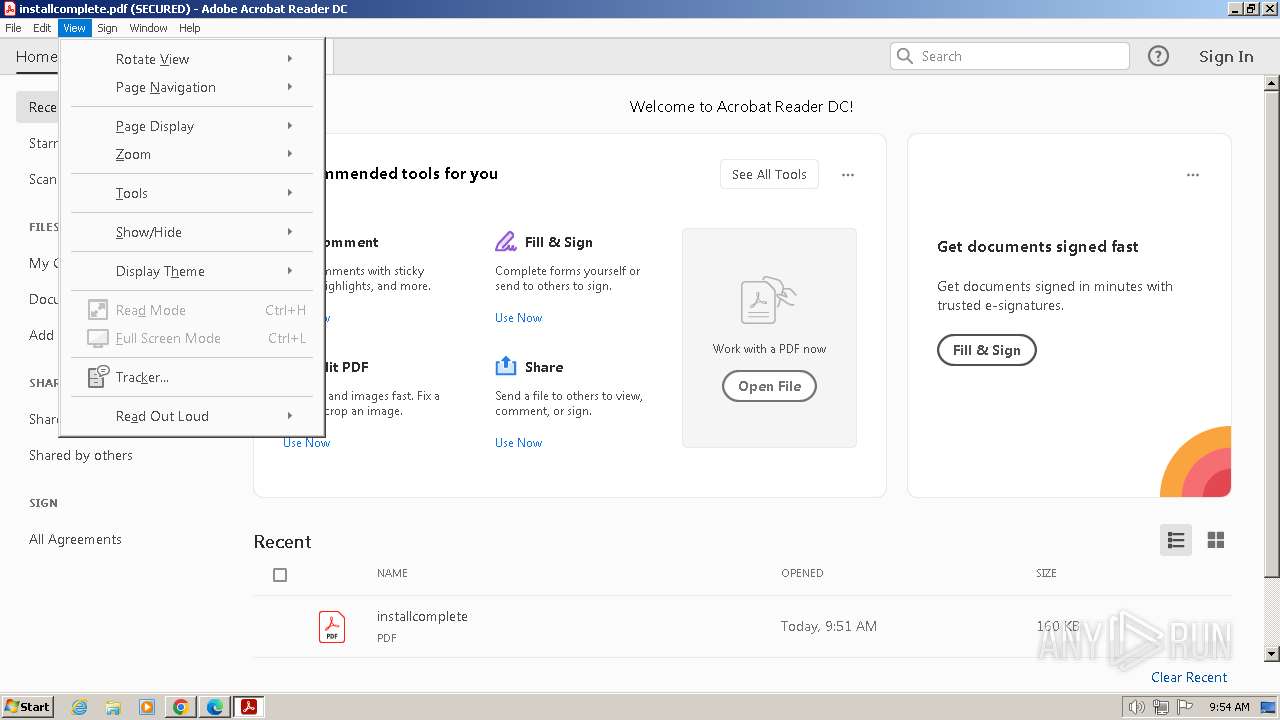Open the File menu
Viewport: 1280px width, 720px height.
(13, 28)
